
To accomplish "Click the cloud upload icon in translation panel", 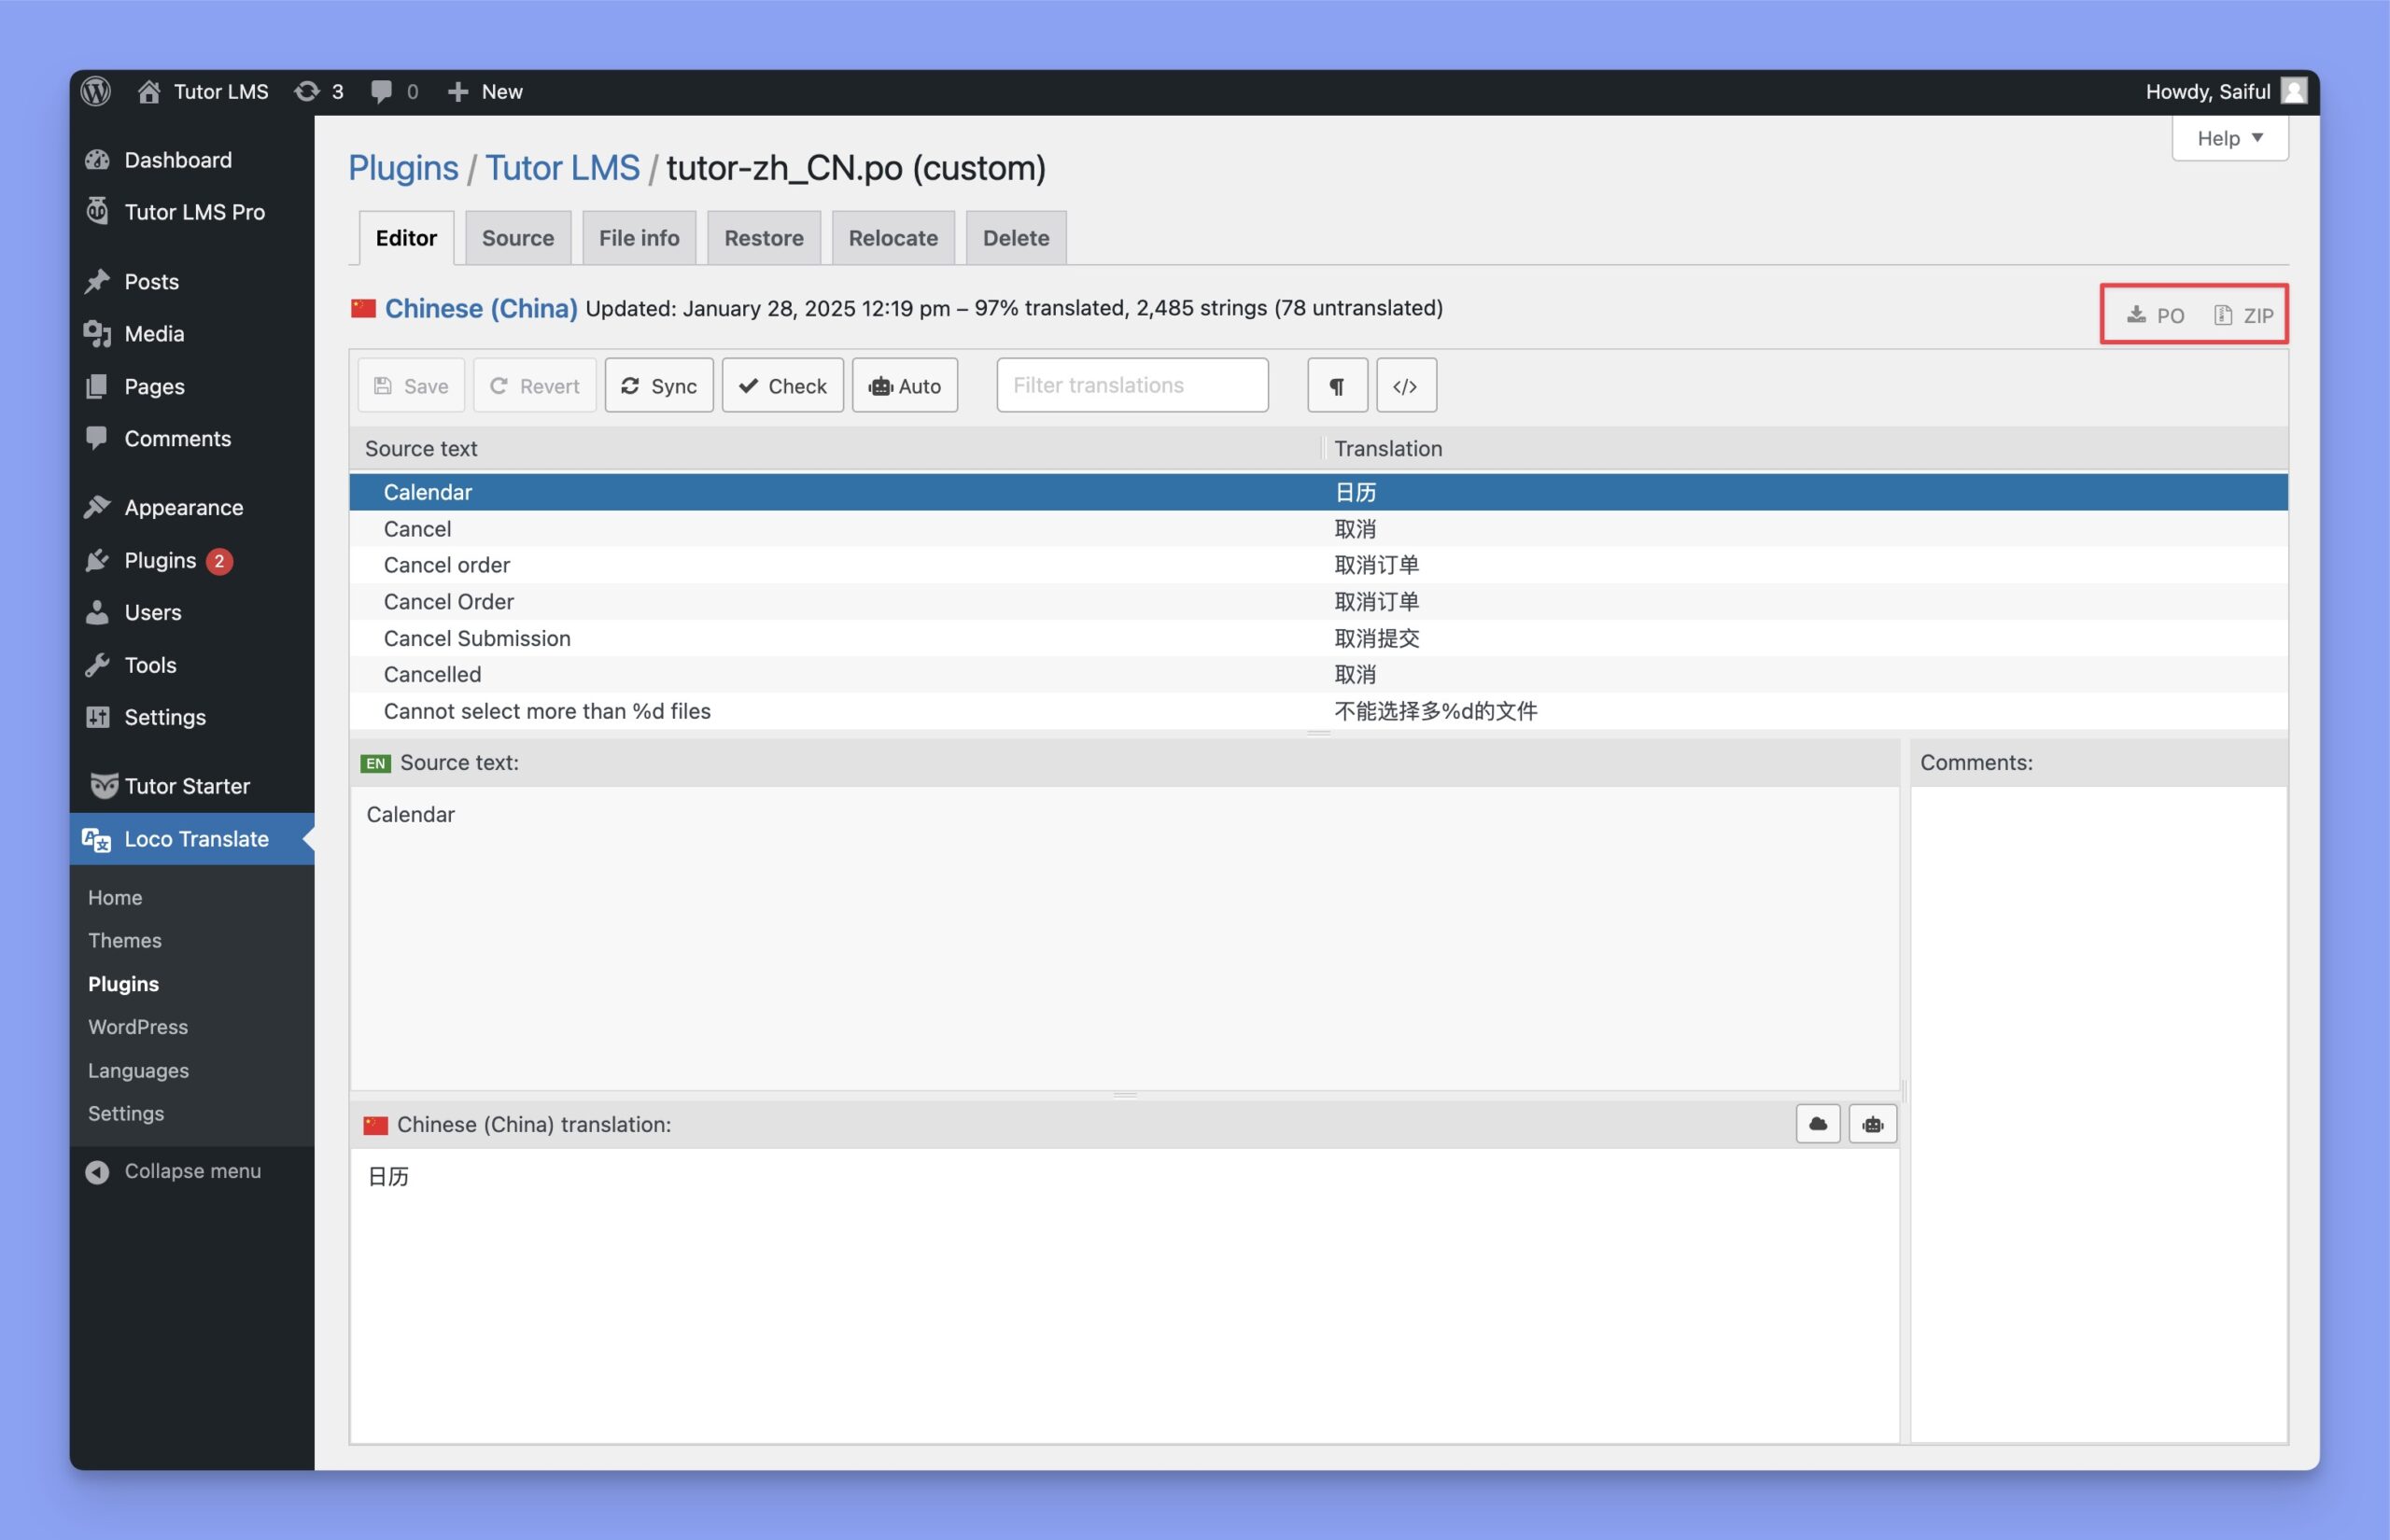I will pos(1817,1124).
